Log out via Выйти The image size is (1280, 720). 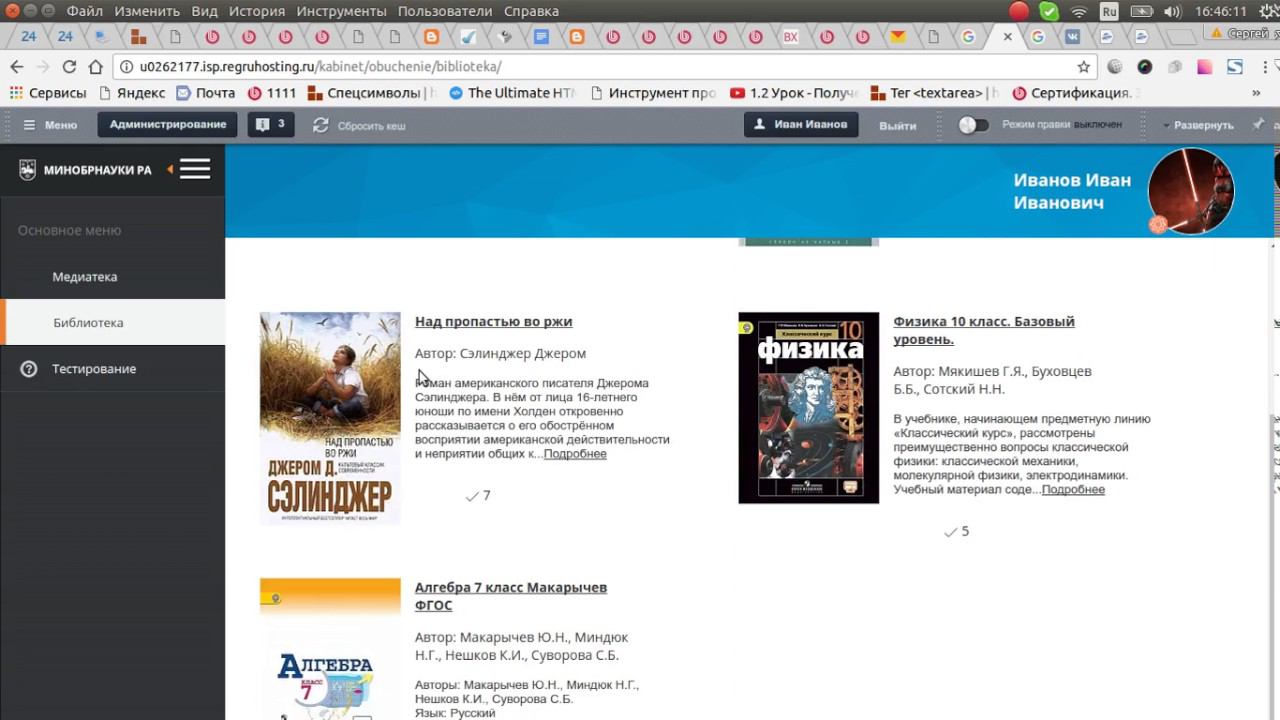[x=898, y=126]
